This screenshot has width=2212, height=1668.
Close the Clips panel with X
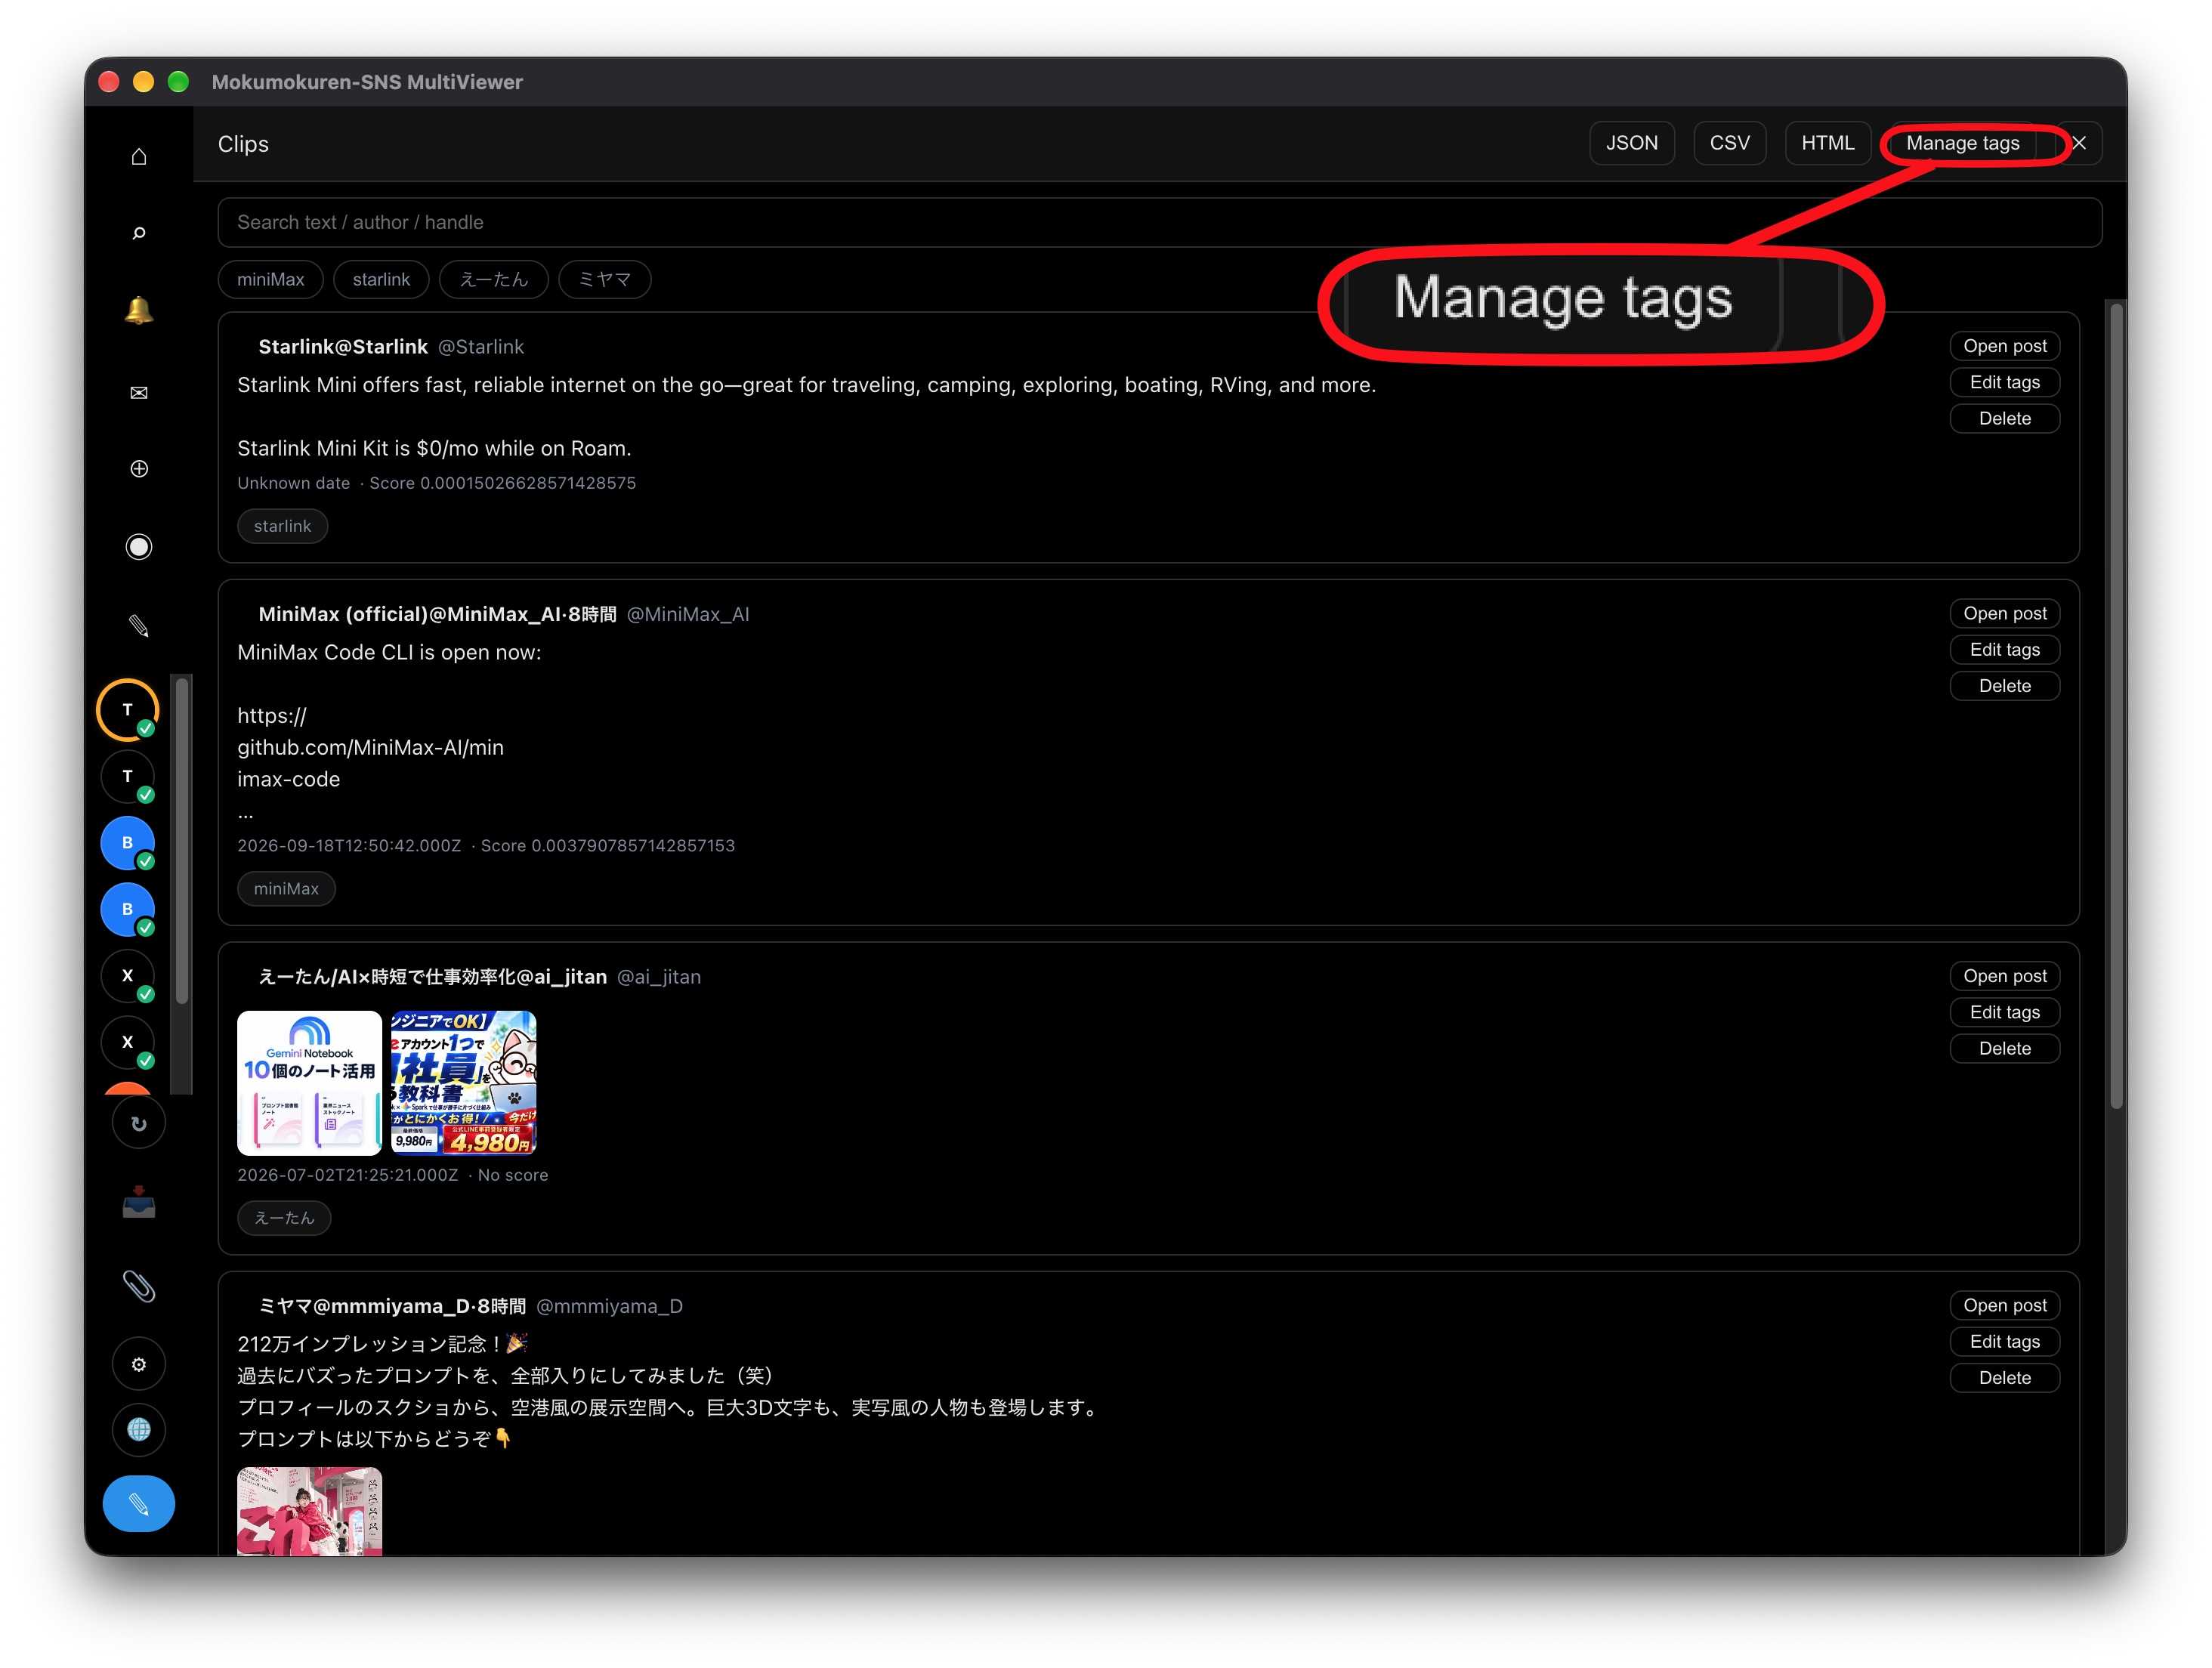2080,143
